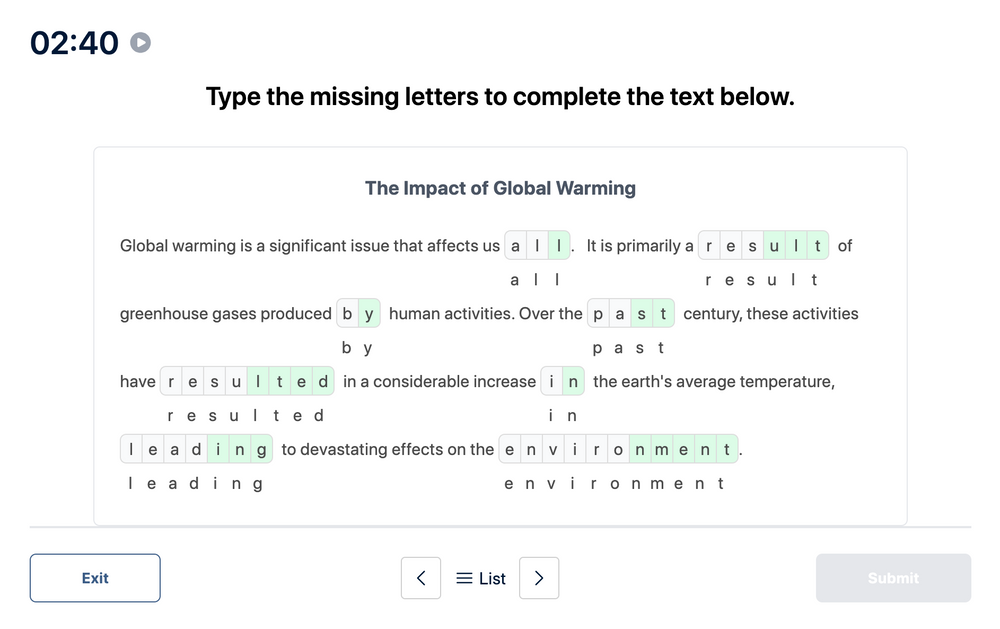
Task: Click the heading 'The Impact of Global Warming'
Action: (x=500, y=188)
